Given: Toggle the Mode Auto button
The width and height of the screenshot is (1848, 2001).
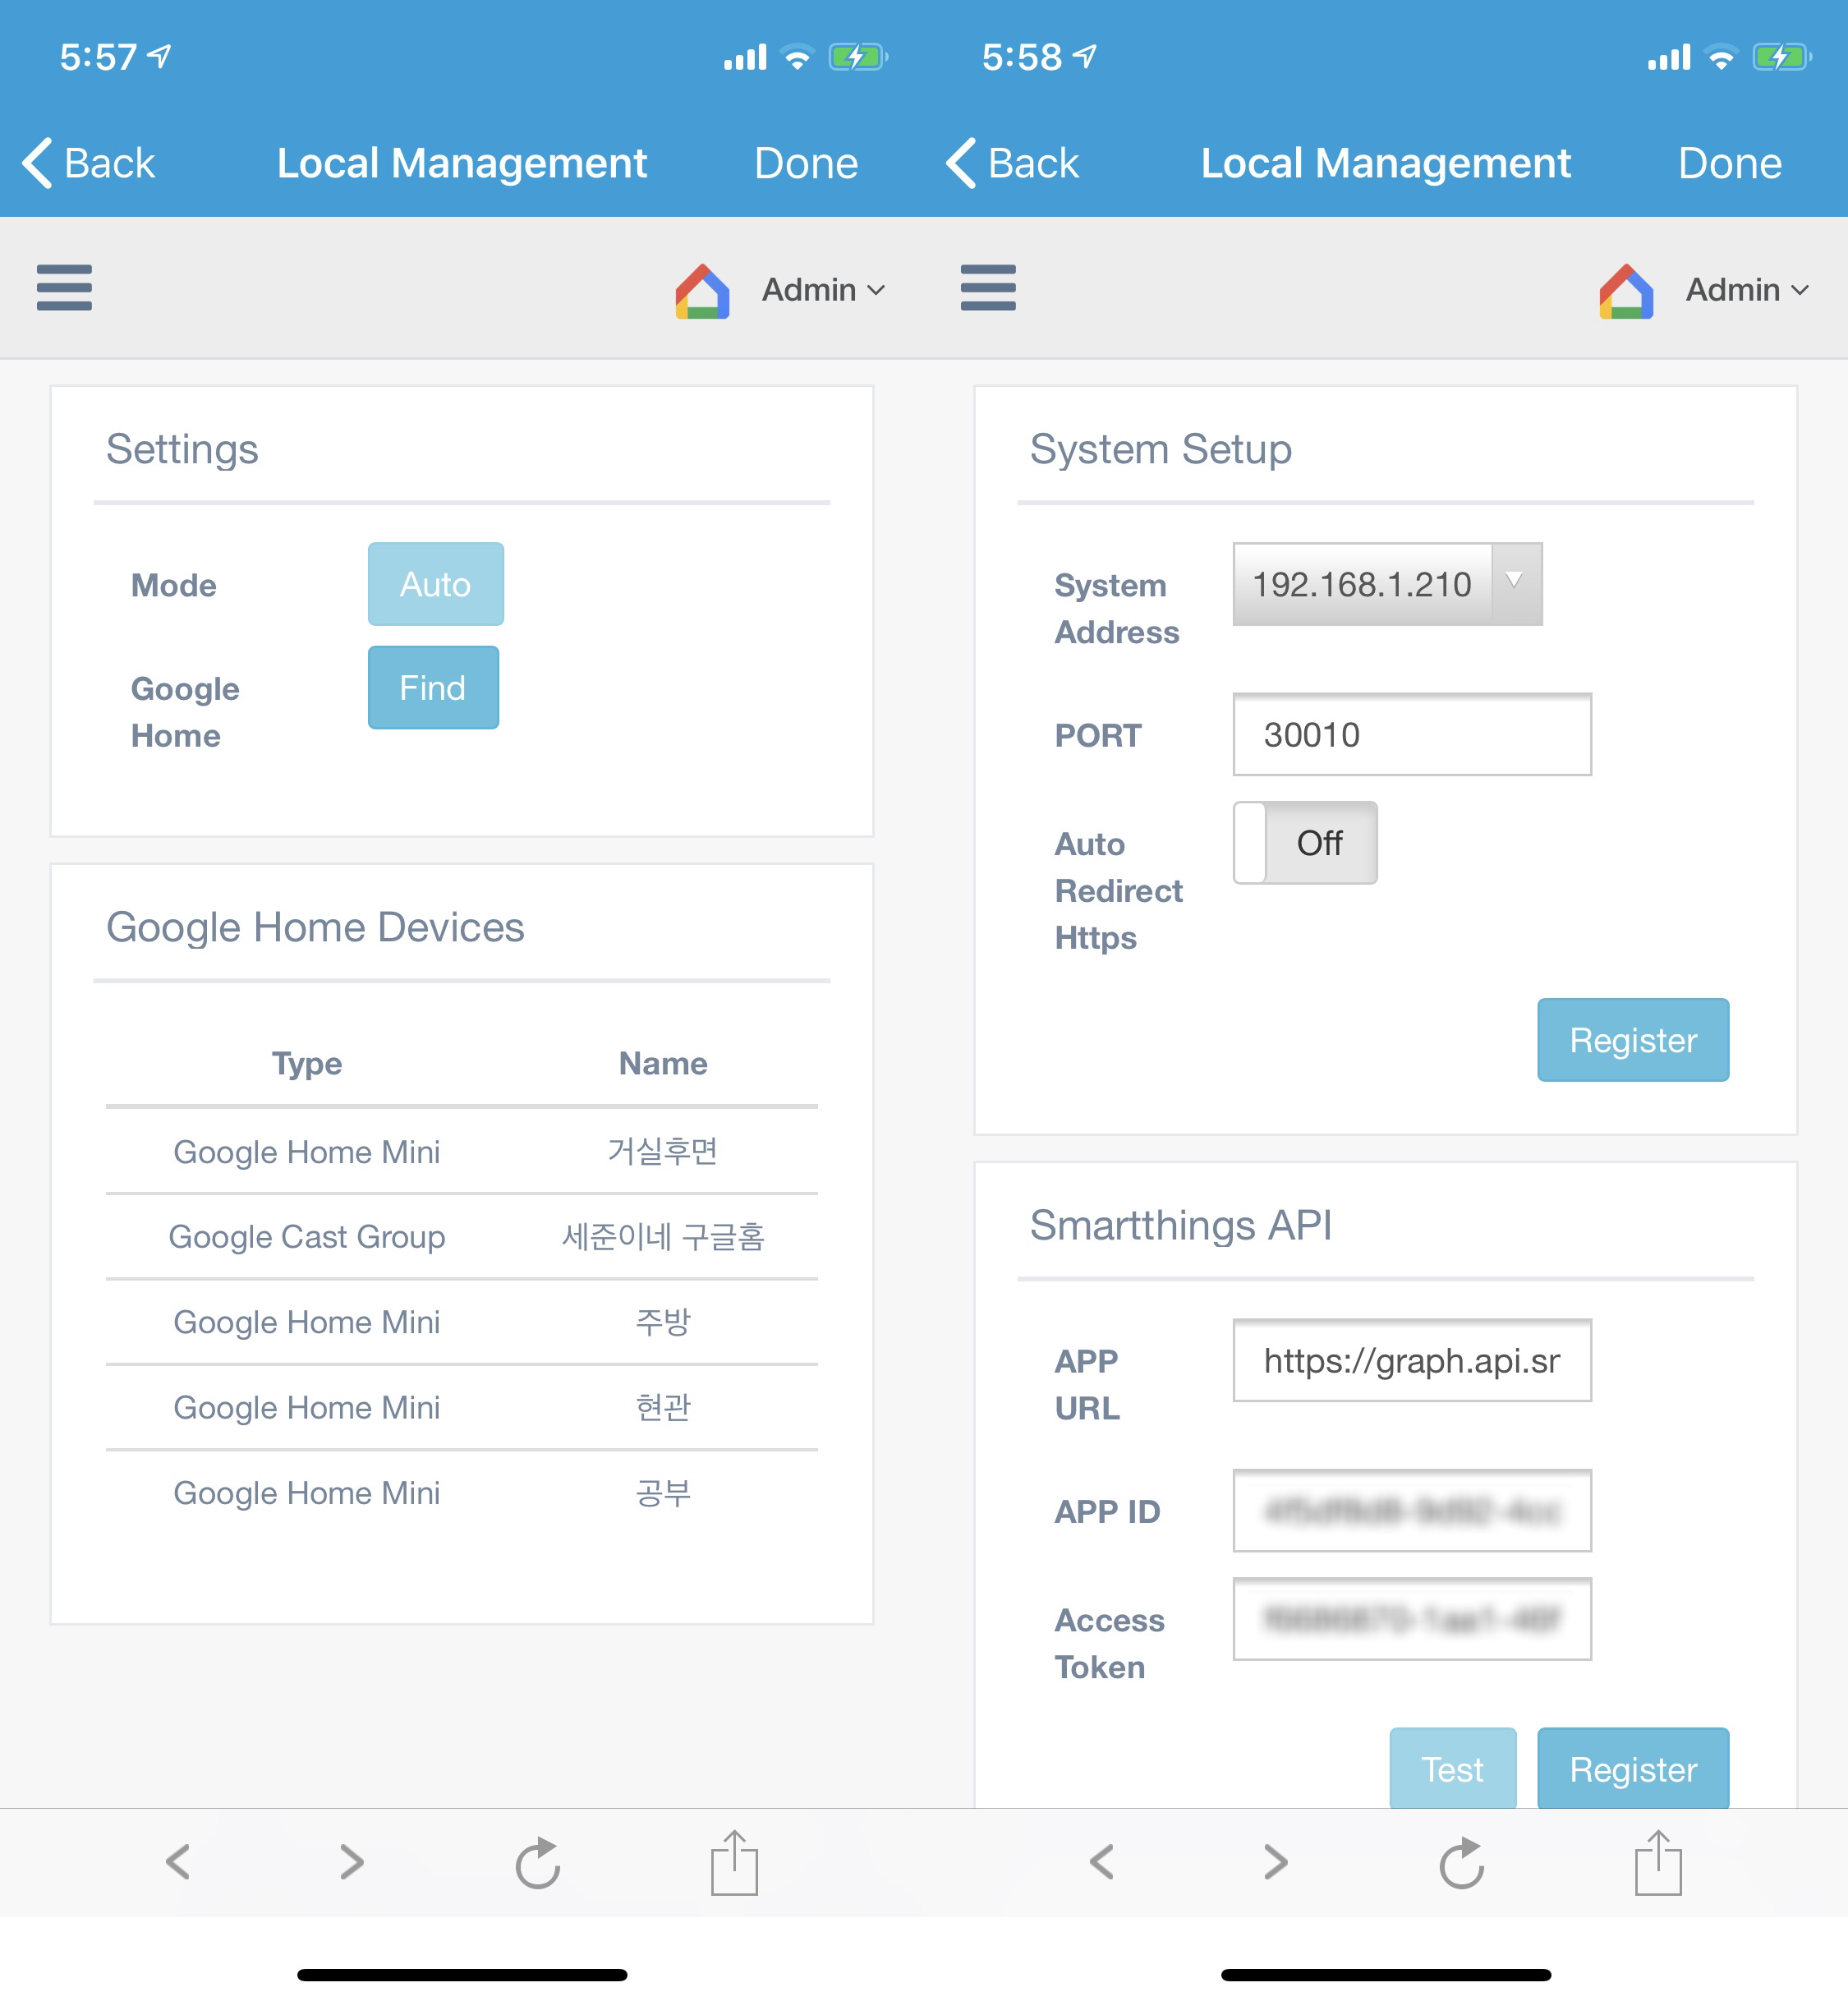Looking at the screenshot, I should tap(435, 584).
